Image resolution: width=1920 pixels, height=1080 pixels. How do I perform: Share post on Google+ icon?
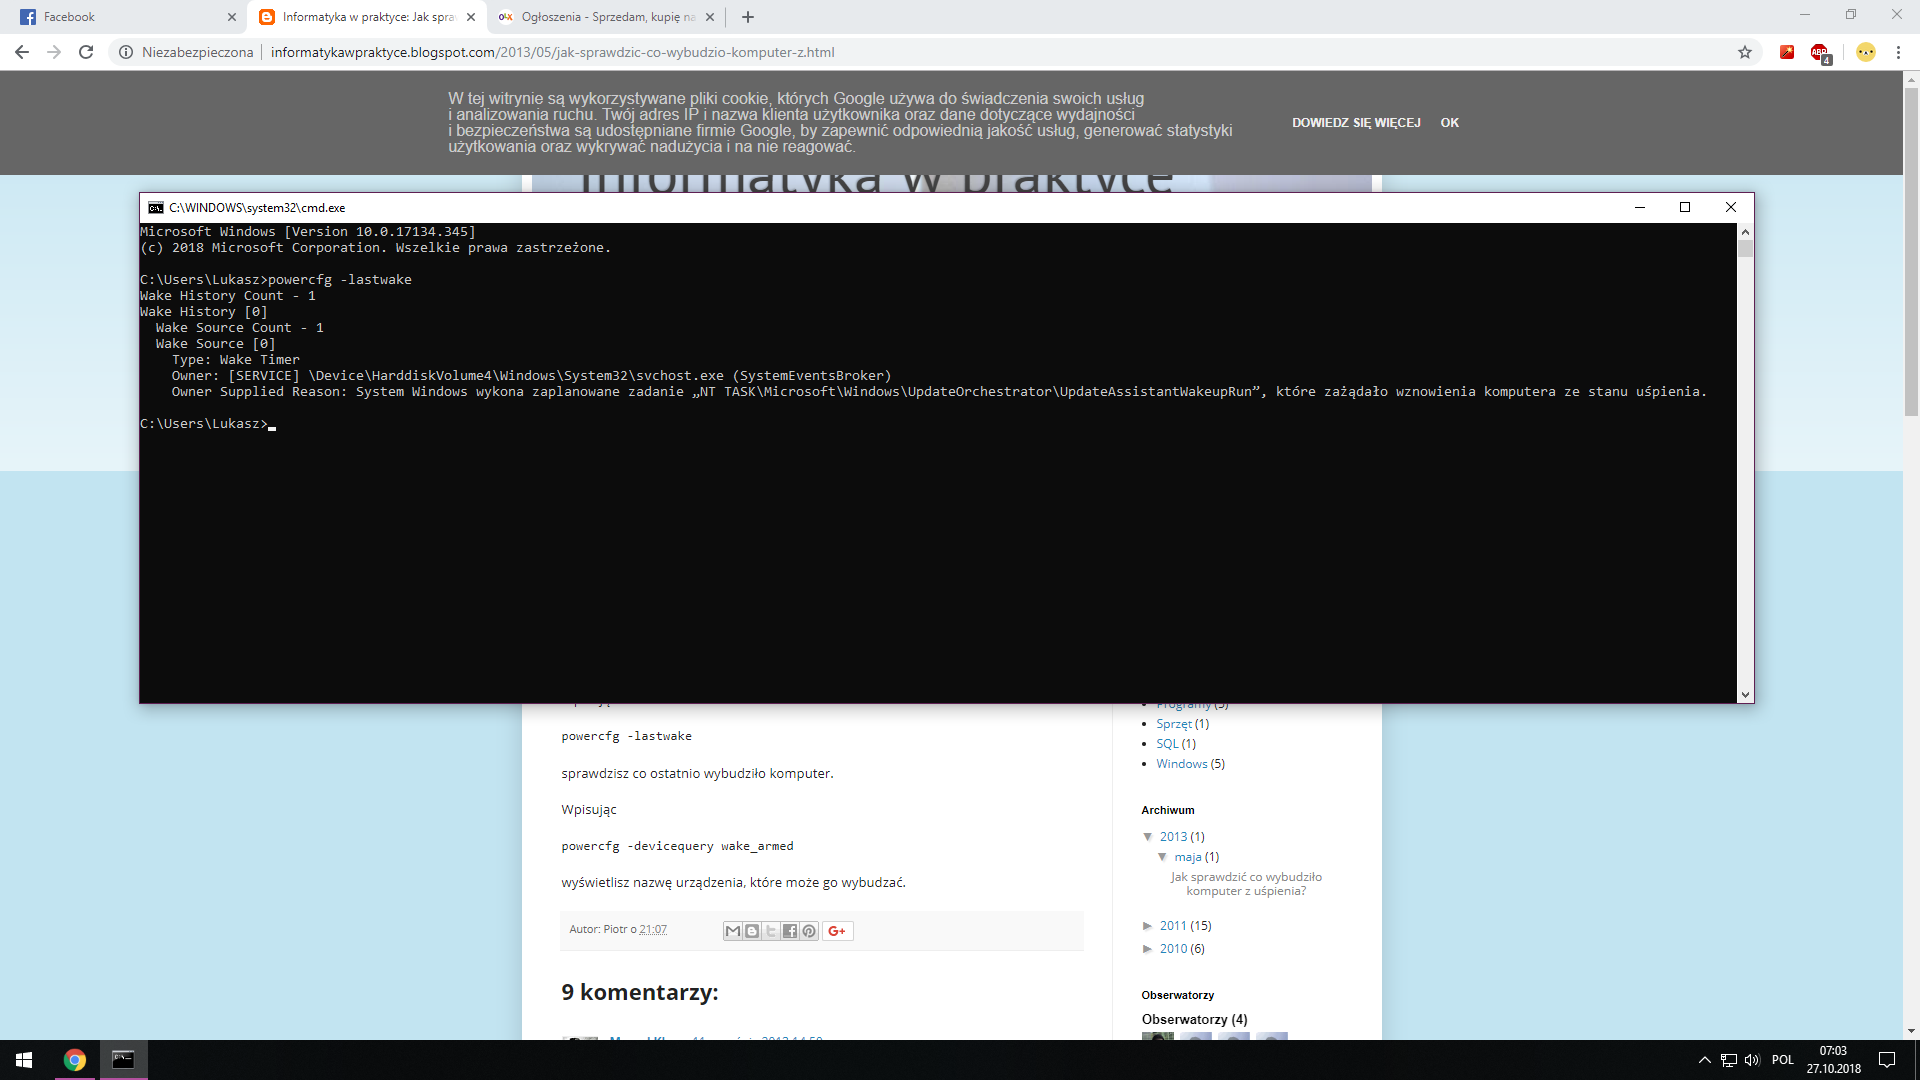837,931
